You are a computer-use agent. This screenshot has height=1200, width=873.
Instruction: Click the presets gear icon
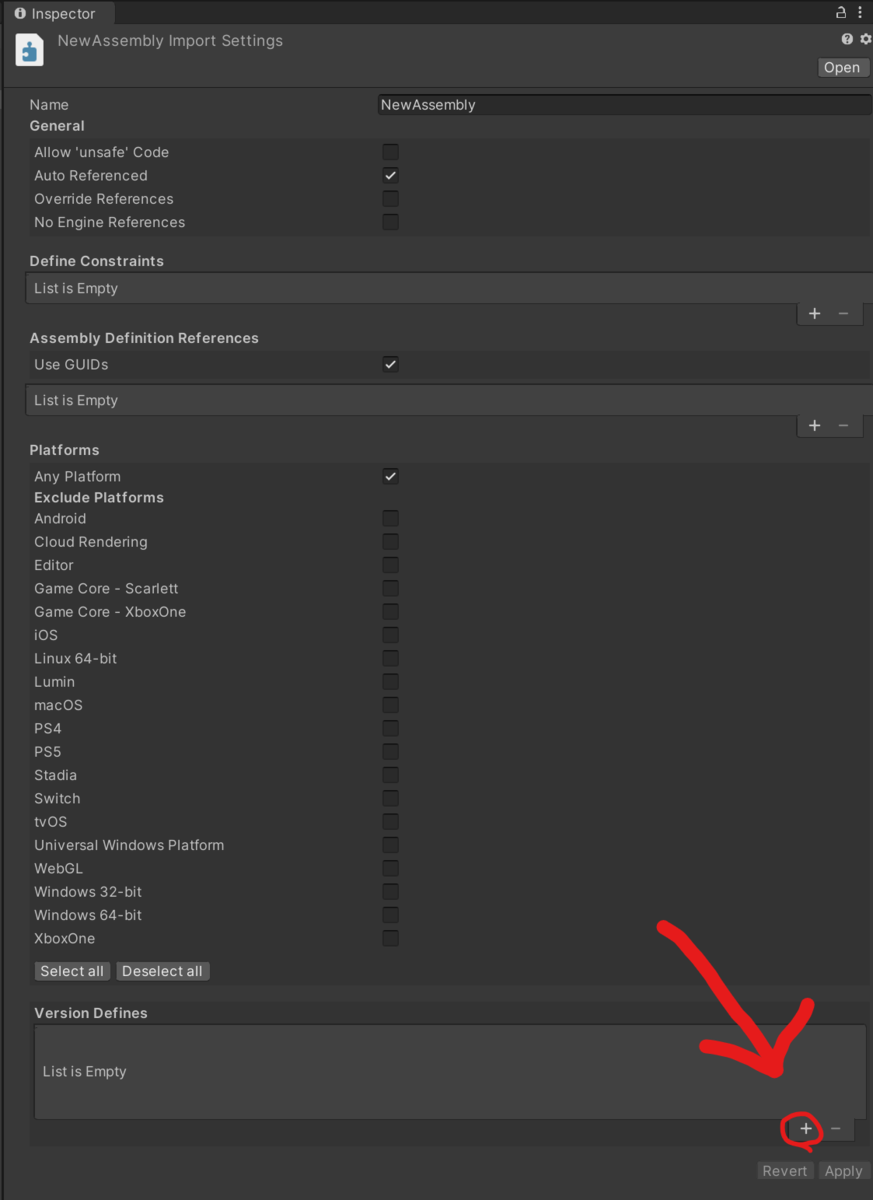(864, 38)
